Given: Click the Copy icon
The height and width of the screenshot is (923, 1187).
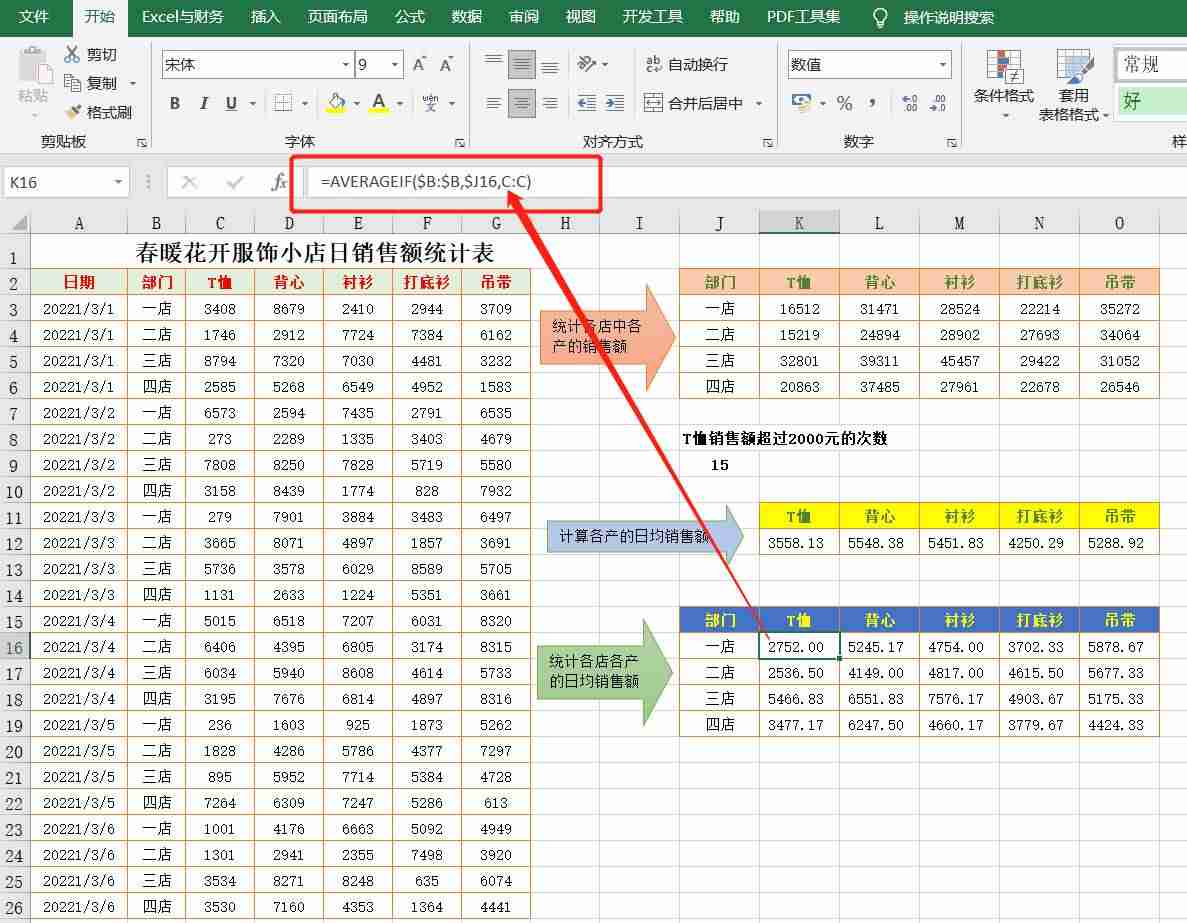Looking at the screenshot, I should (x=73, y=83).
